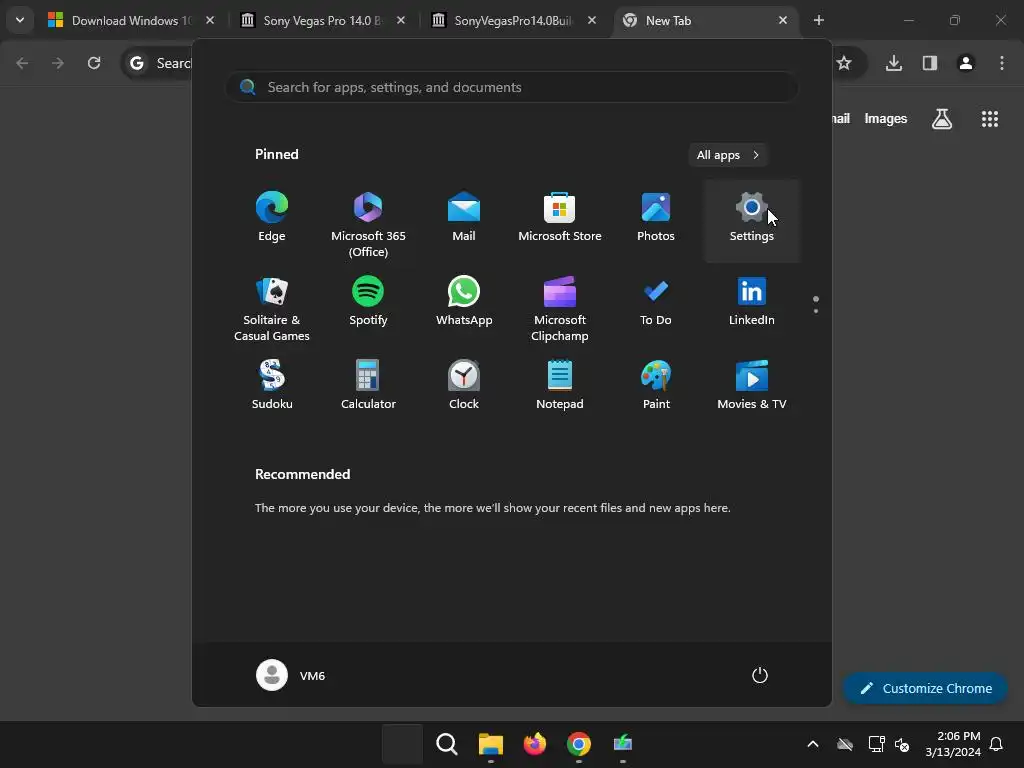Reload the current Chrome page
This screenshot has height=768, width=1024.
(x=94, y=63)
